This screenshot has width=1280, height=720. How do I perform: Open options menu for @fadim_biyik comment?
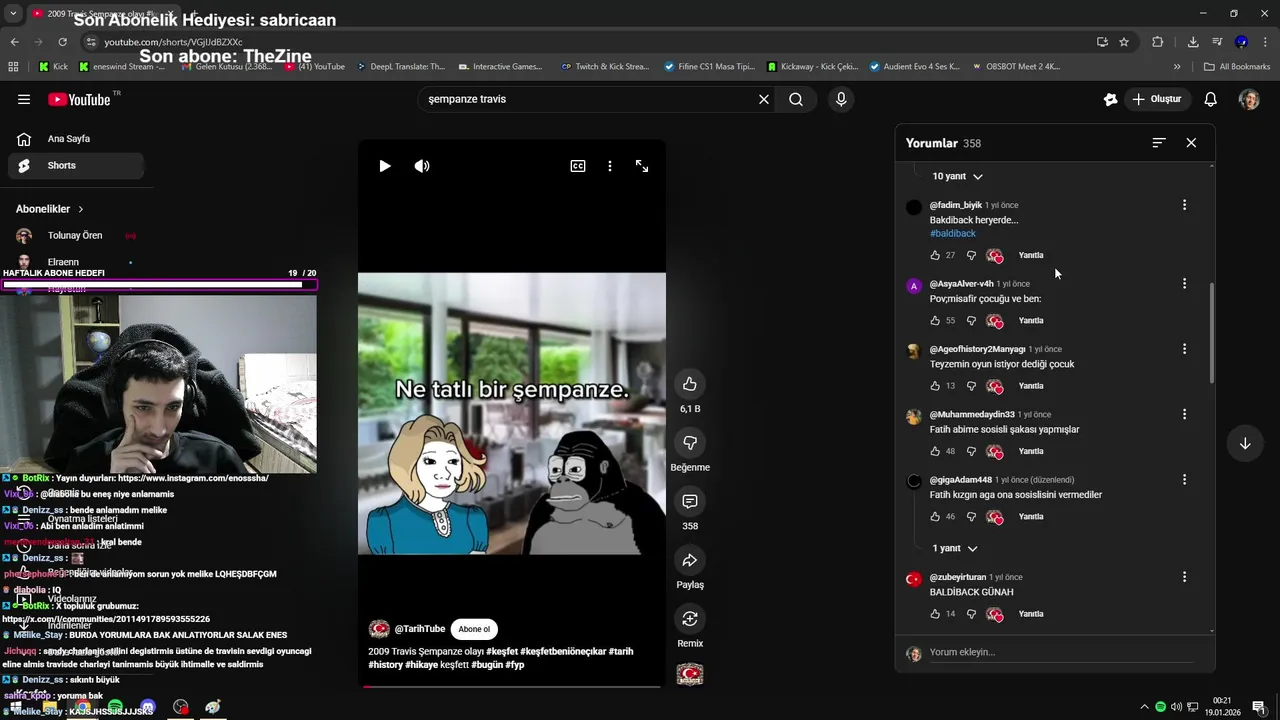pos(1184,205)
